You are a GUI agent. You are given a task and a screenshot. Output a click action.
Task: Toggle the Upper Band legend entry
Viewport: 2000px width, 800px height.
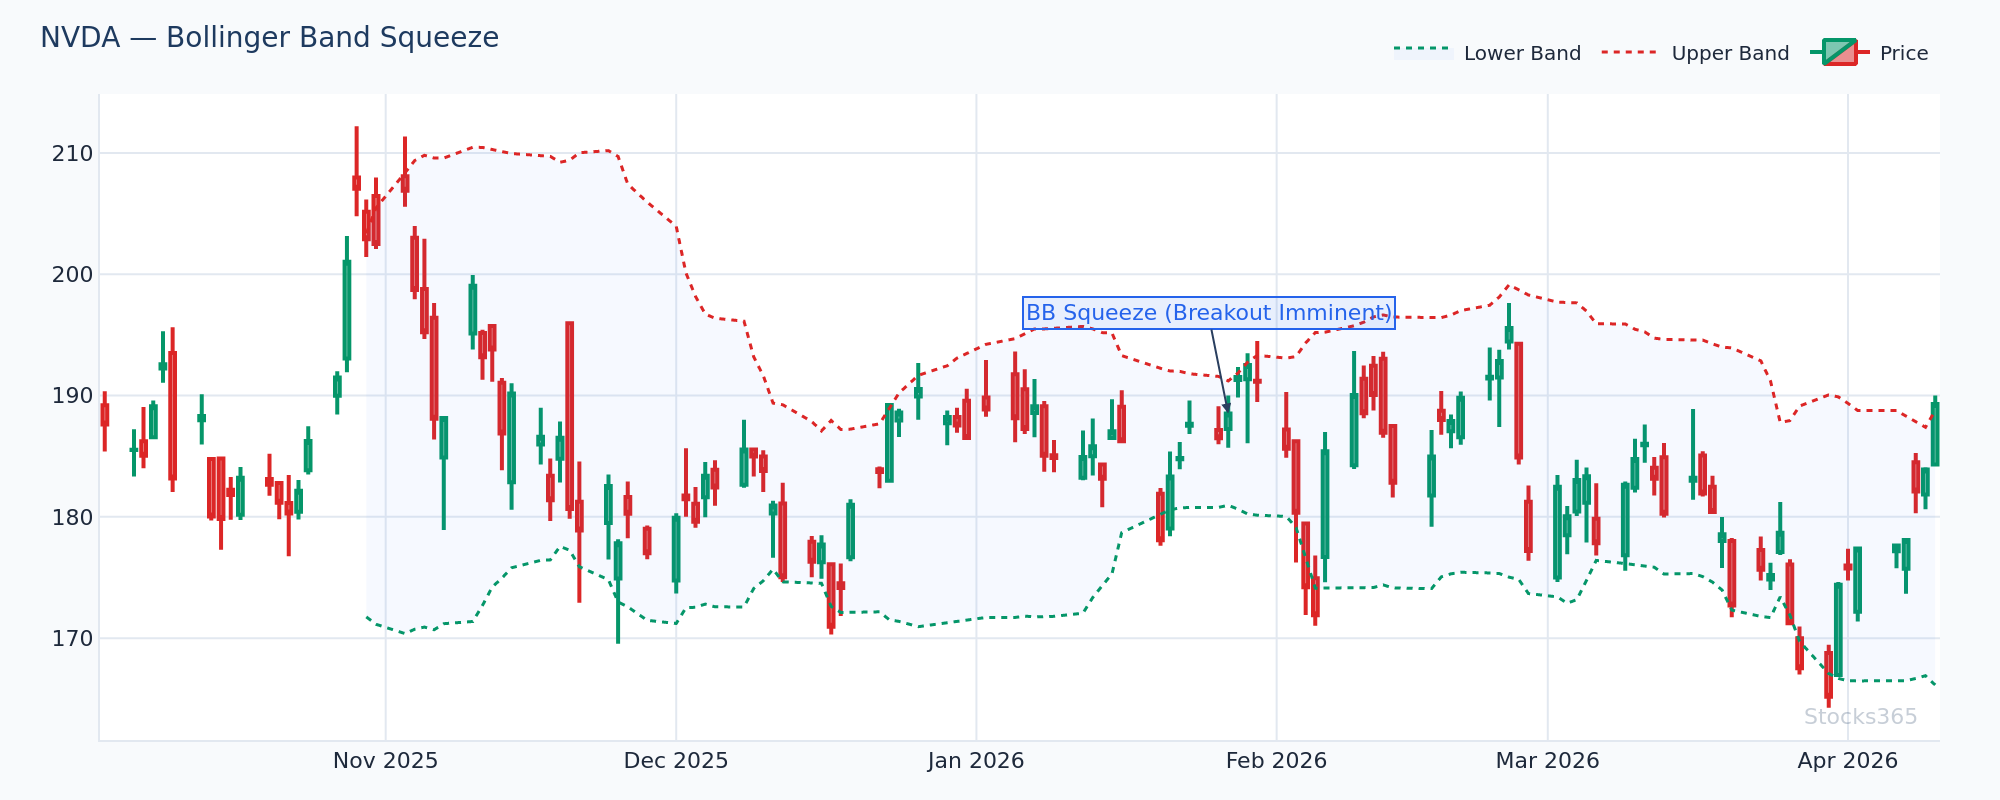coord(1695,53)
